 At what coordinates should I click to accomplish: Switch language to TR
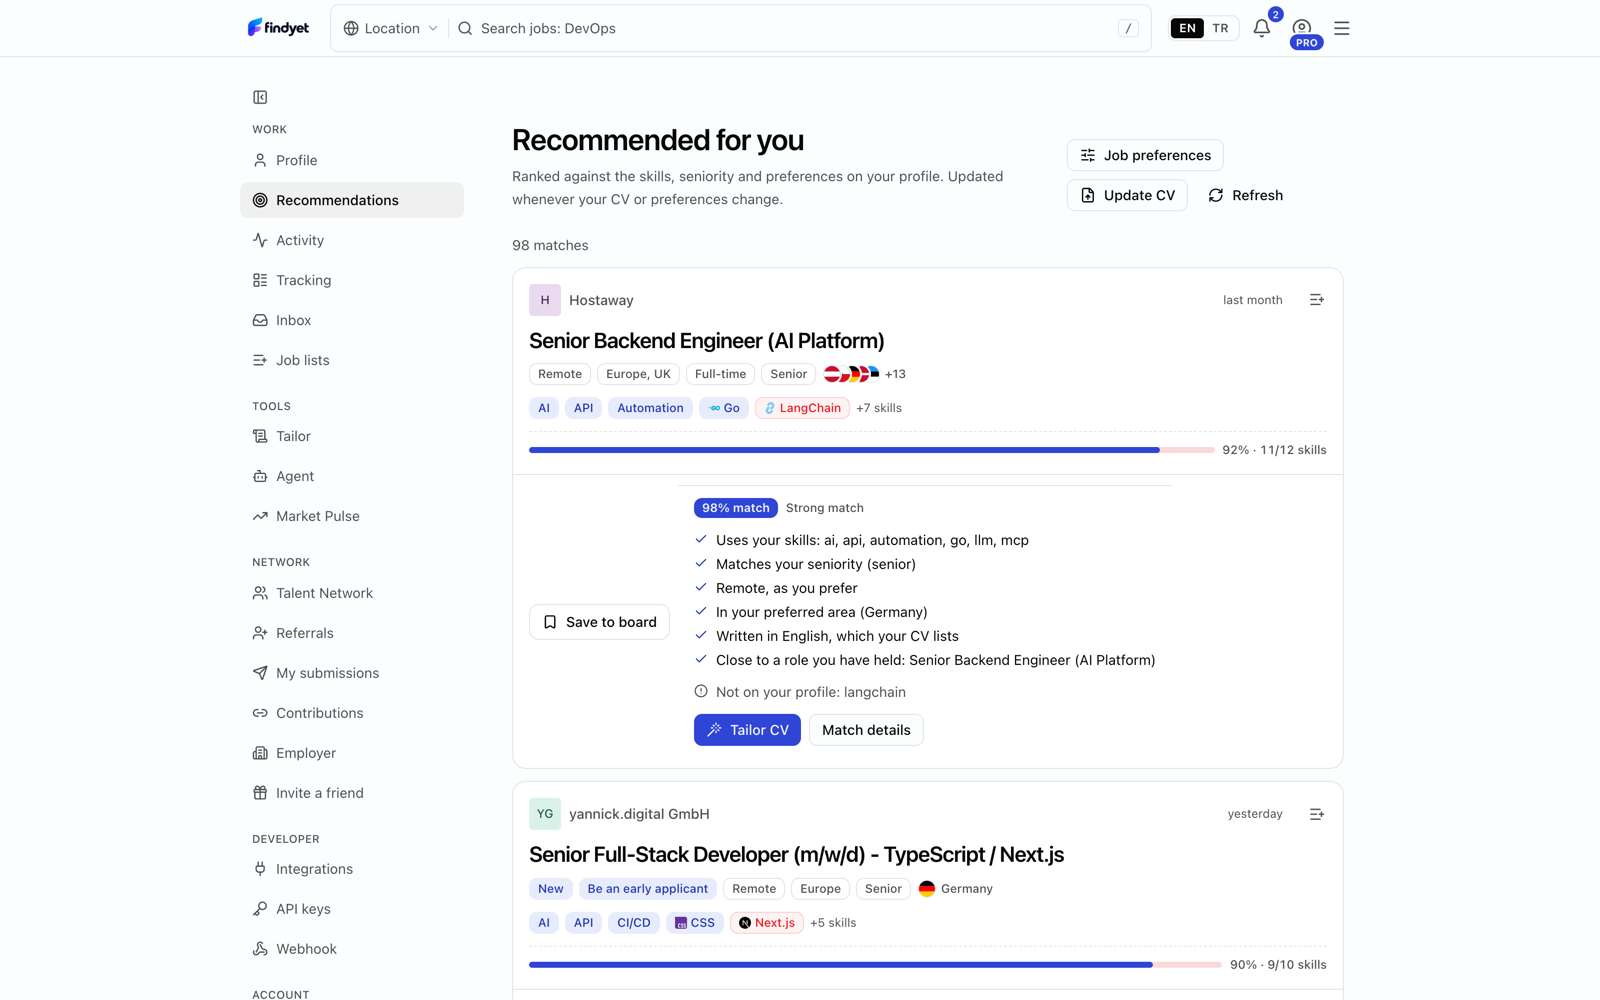click(1220, 28)
